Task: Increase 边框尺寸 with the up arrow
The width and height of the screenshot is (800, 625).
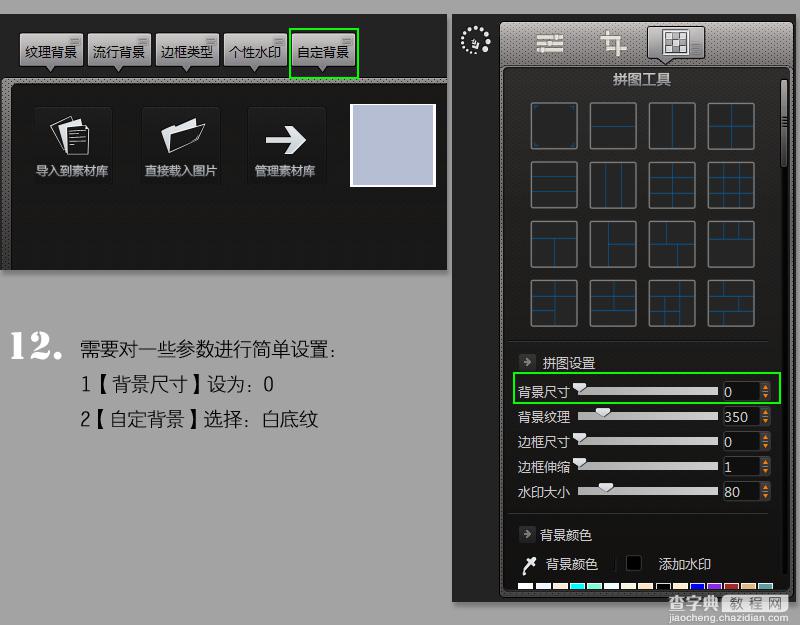Action: [765, 437]
